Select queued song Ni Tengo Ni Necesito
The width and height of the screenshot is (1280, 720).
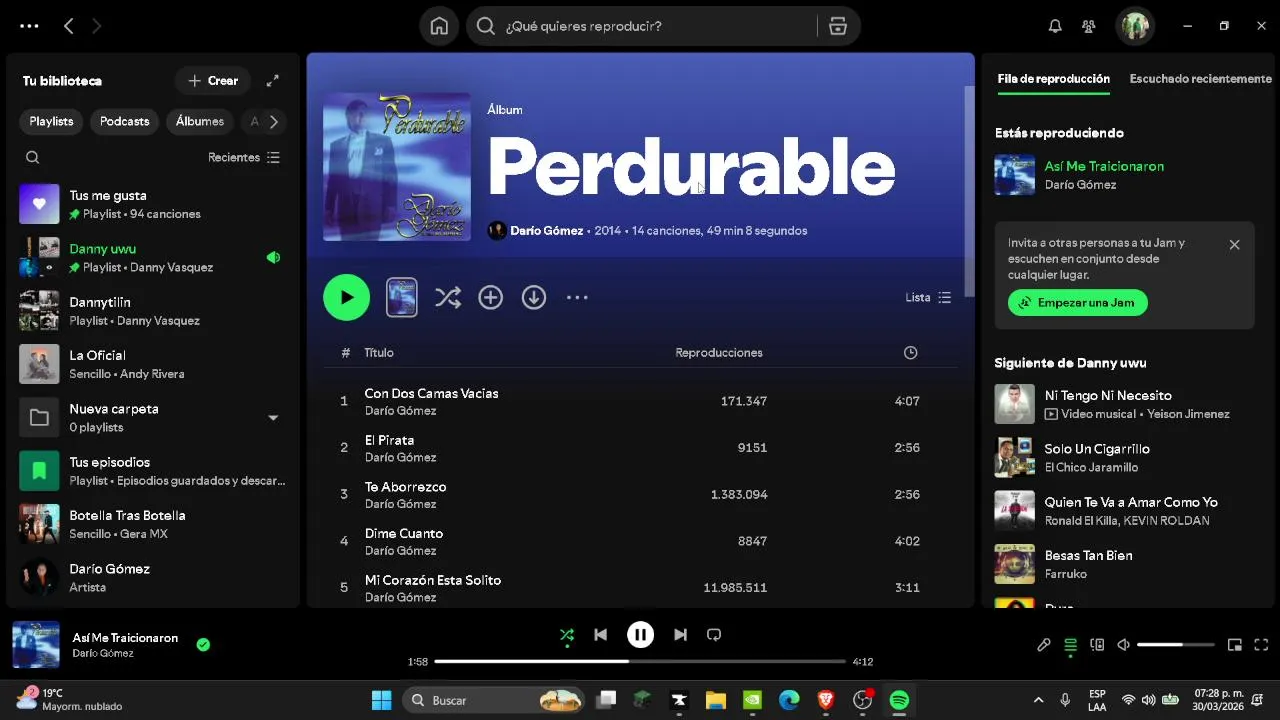point(1124,404)
